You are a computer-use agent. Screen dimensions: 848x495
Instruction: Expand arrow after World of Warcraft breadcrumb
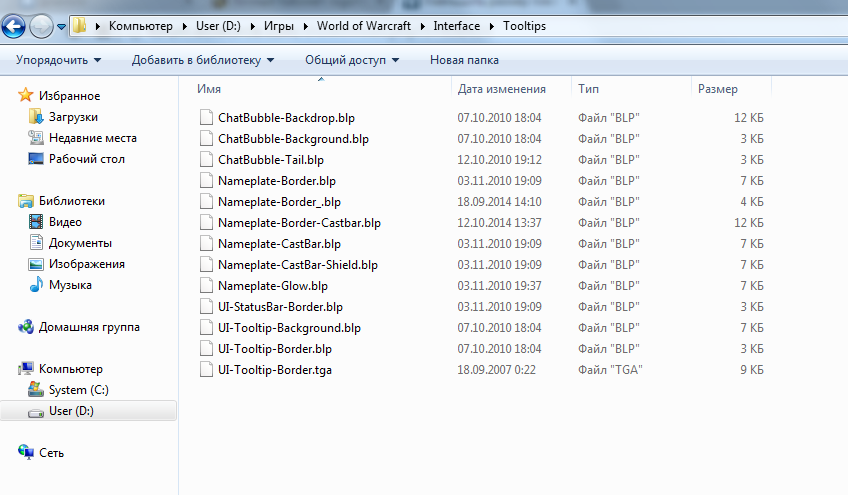pos(422,26)
